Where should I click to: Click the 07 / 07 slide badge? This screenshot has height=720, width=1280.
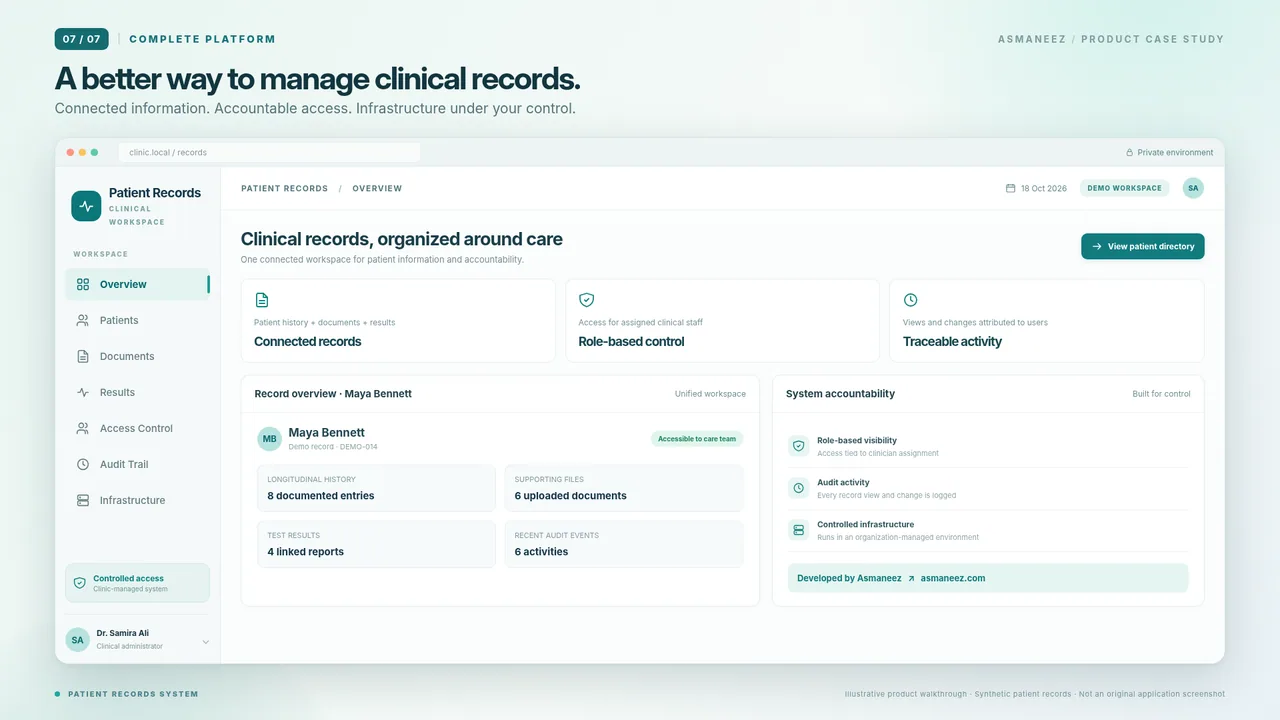82,39
